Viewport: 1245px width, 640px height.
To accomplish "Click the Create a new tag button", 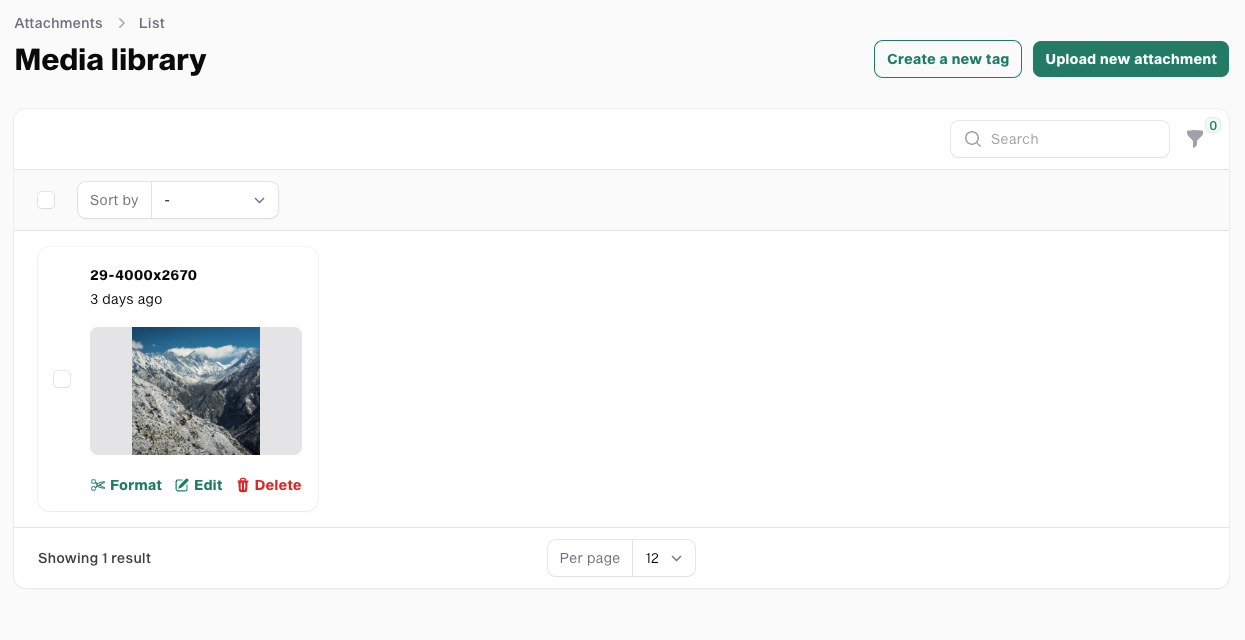I will point(947,59).
